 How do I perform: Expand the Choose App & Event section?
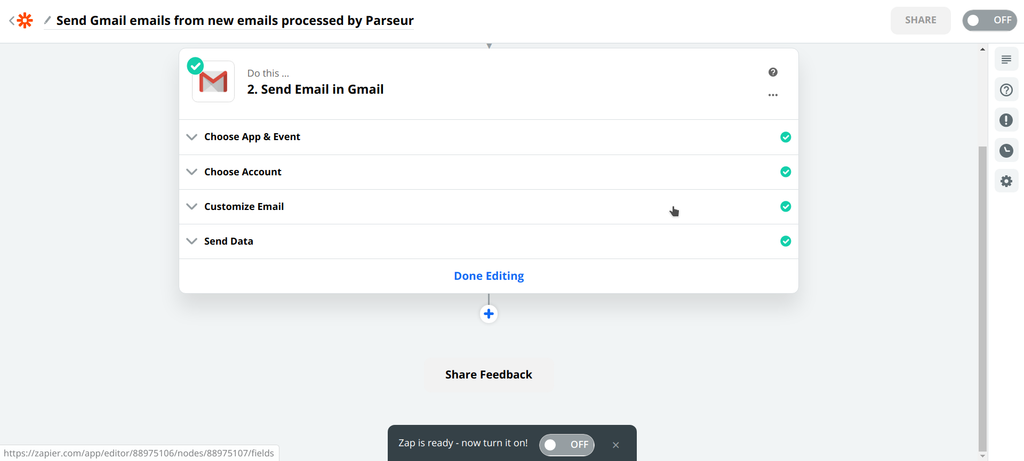click(252, 137)
